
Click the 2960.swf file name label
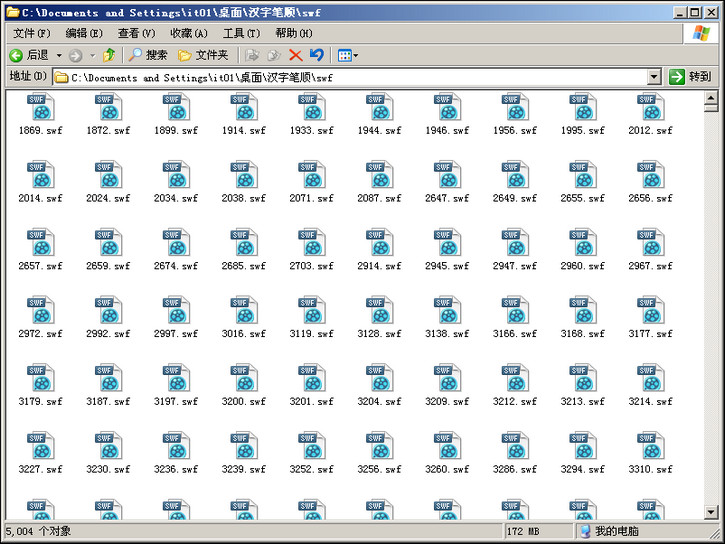583,266
